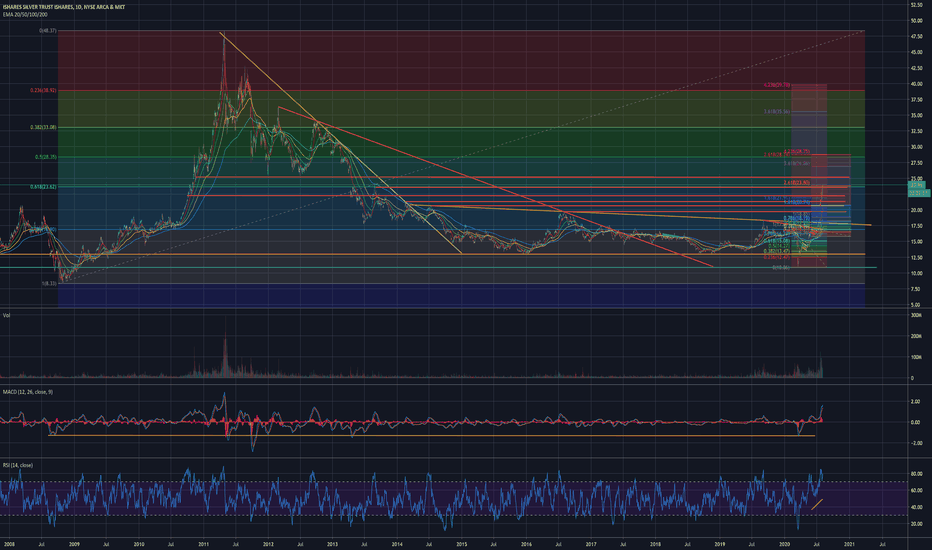
Task: Click 2017 on the time axis
Action: pyautogui.click(x=591, y=544)
